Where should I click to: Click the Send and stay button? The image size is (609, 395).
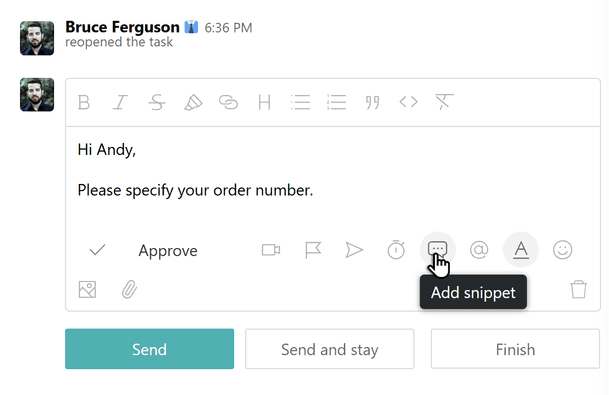(x=330, y=349)
